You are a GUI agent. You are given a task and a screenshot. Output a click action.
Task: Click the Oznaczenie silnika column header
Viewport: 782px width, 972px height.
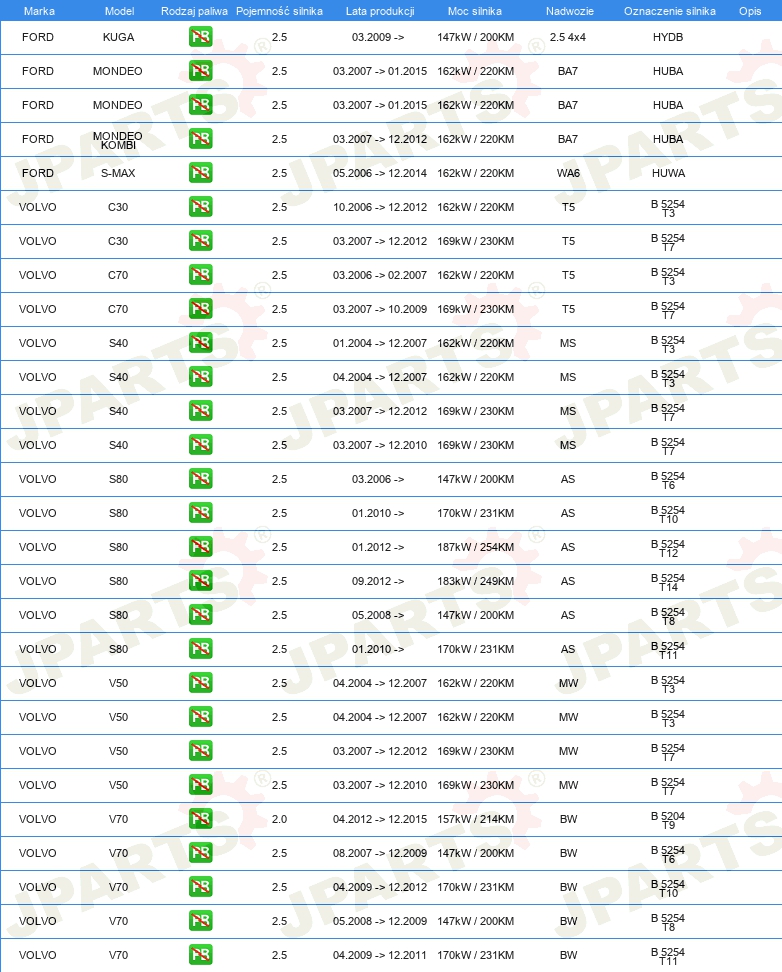(670, 11)
